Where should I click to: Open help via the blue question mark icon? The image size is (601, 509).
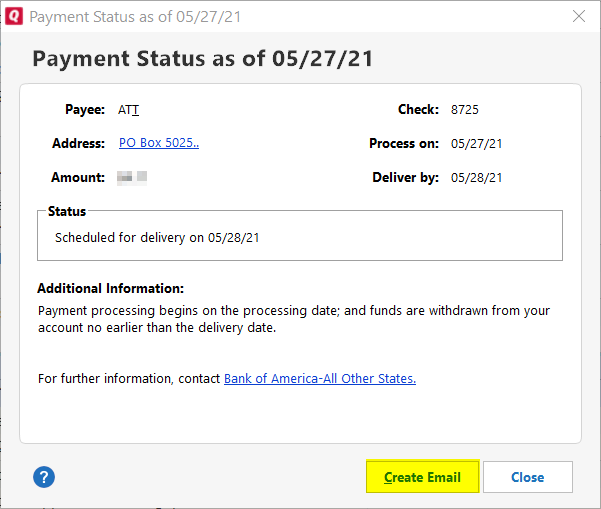(44, 477)
